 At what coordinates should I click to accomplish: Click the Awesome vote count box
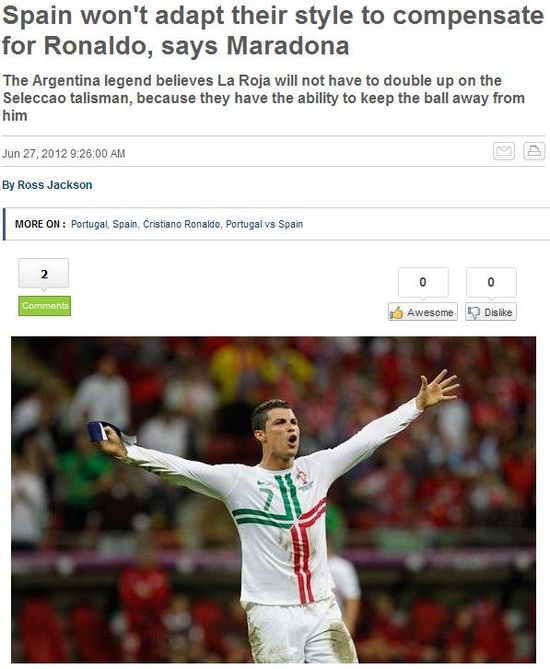point(423,282)
